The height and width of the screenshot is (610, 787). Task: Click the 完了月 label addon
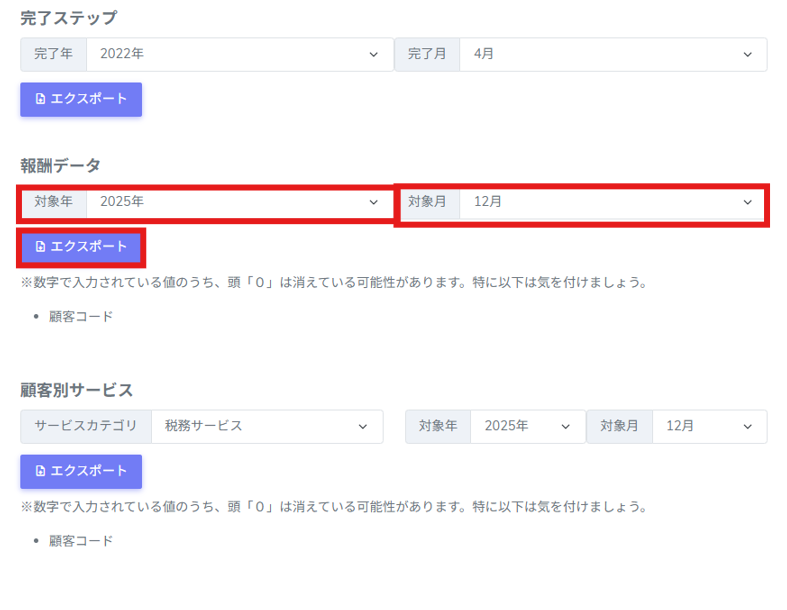click(427, 54)
